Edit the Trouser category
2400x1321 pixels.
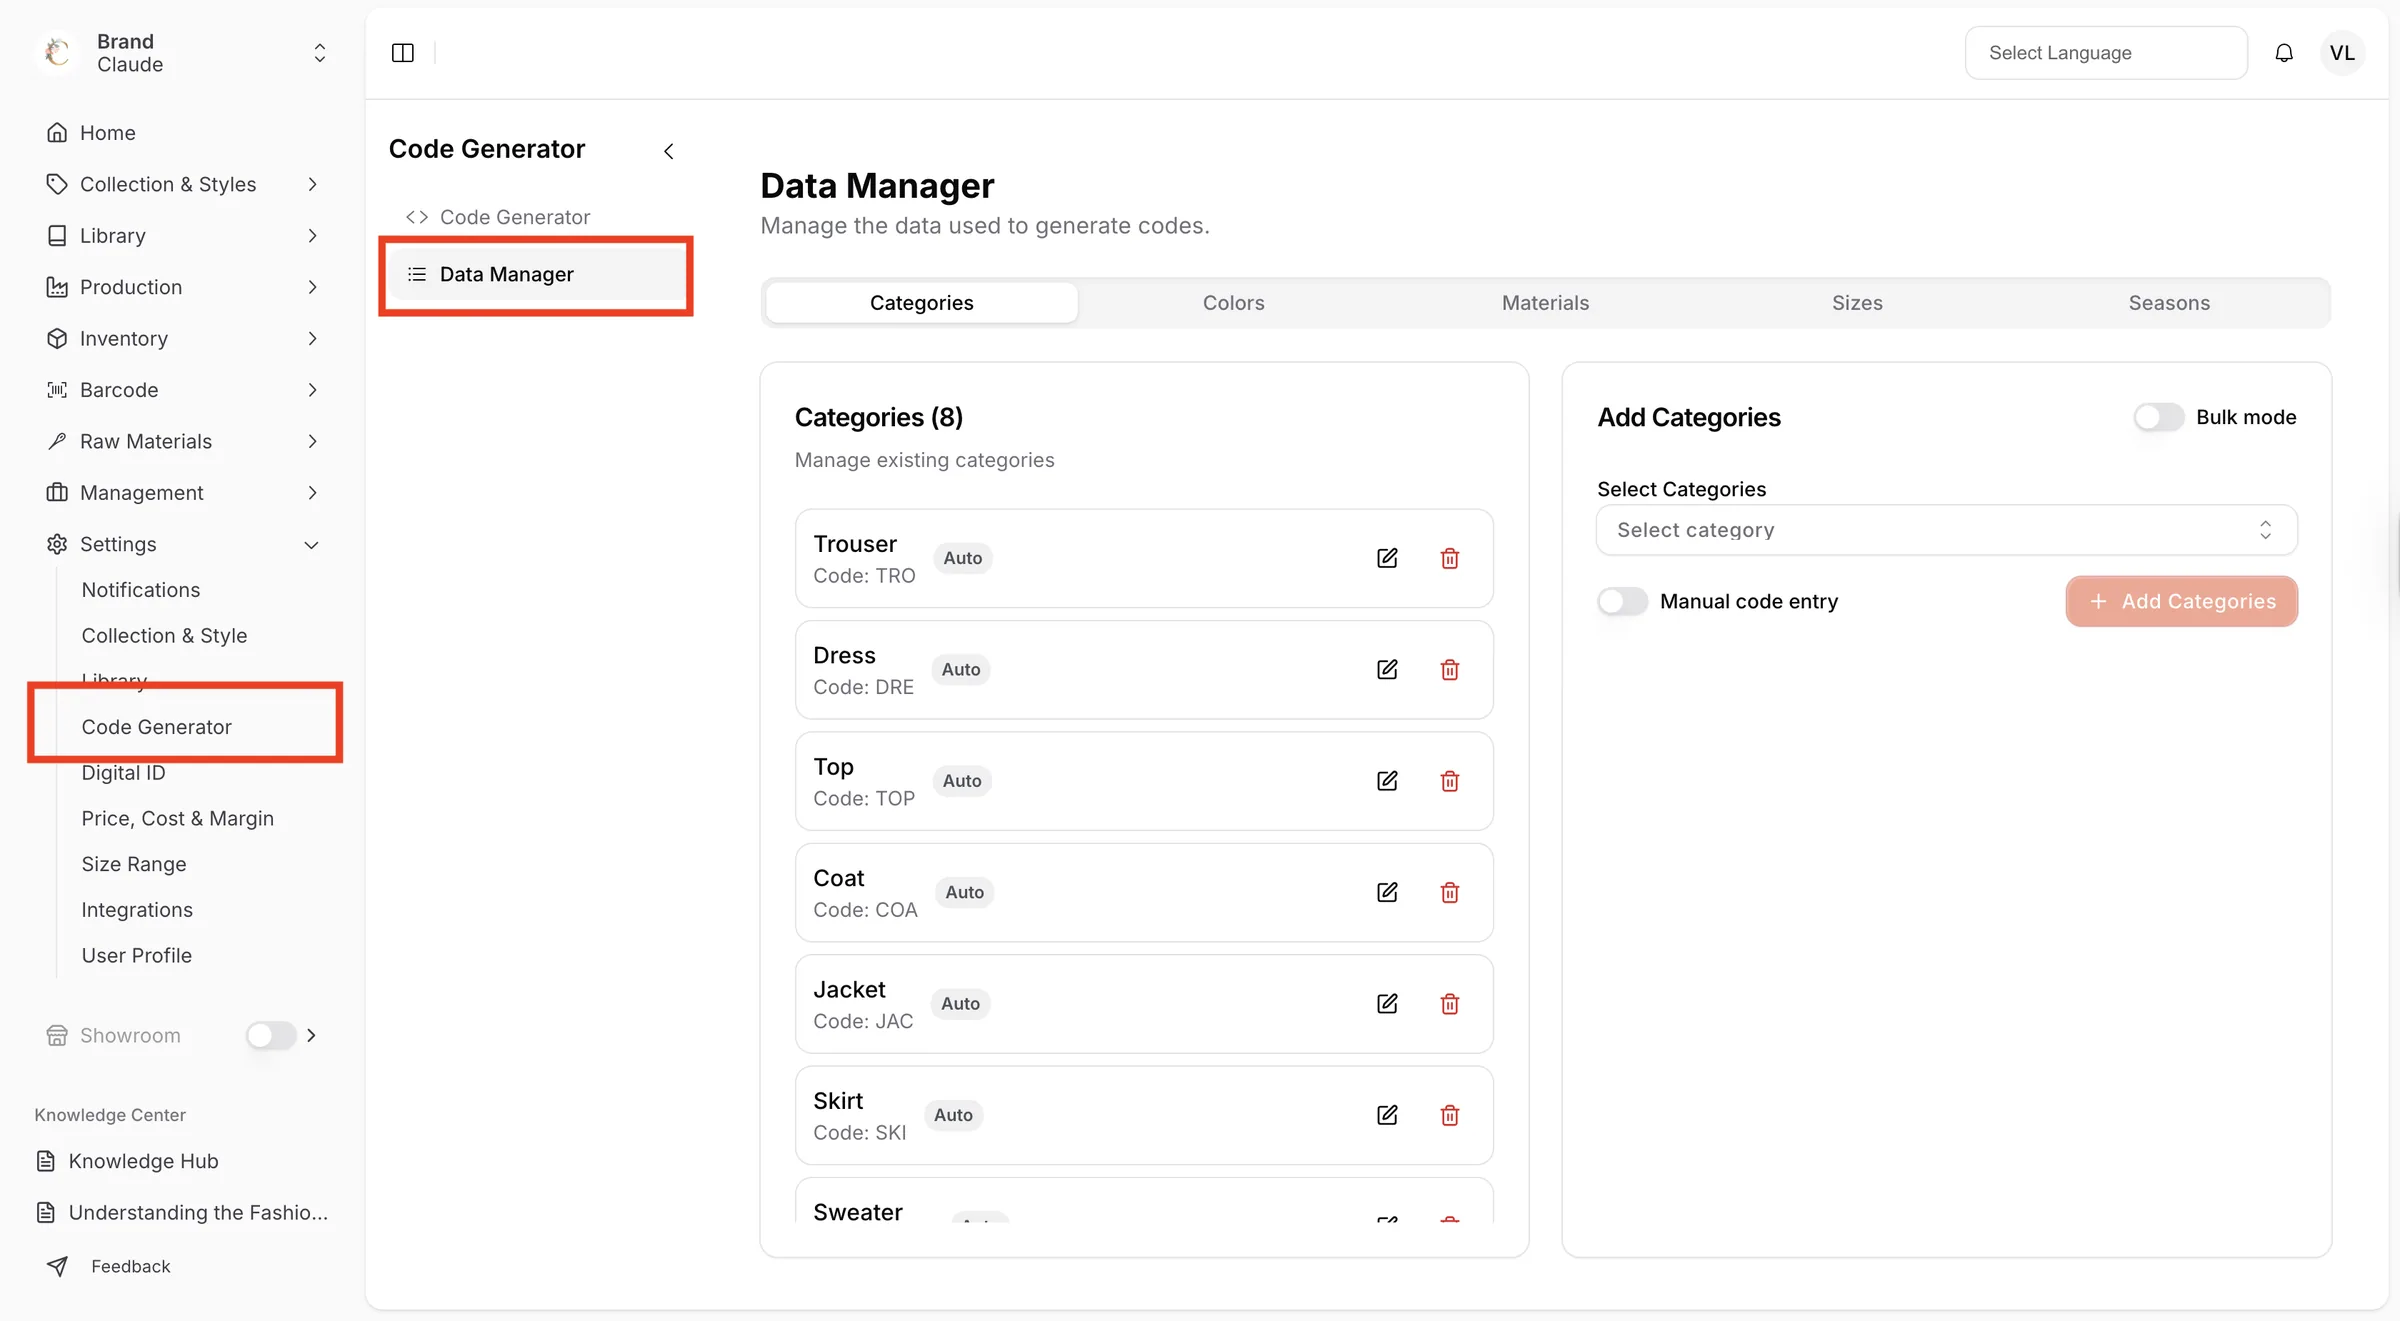[x=1387, y=558]
